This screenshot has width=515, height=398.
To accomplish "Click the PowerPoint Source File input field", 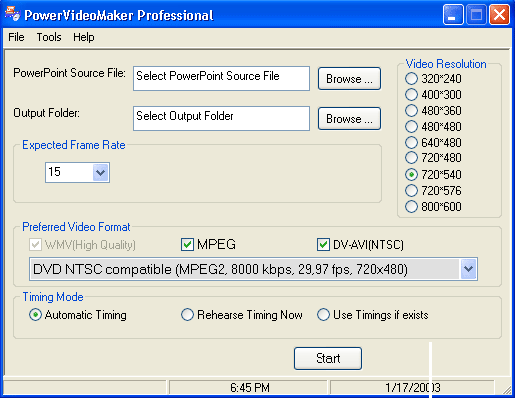I will (221, 78).
